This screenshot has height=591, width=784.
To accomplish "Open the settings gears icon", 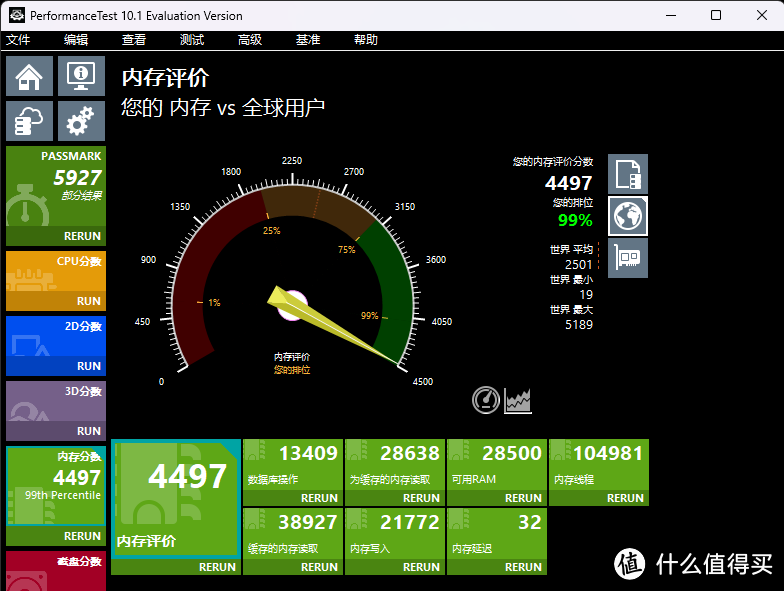I will pyautogui.click(x=82, y=121).
